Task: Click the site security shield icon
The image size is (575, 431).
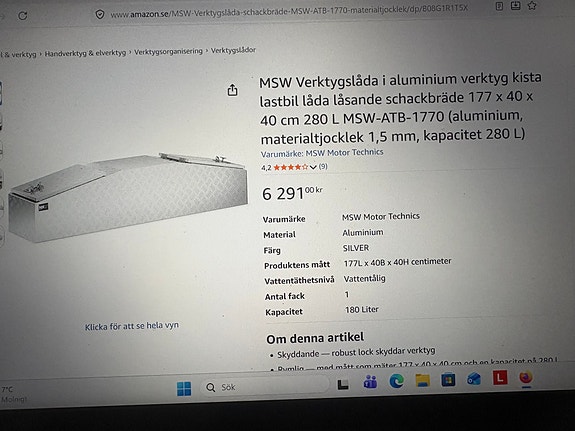Action: point(100,15)
